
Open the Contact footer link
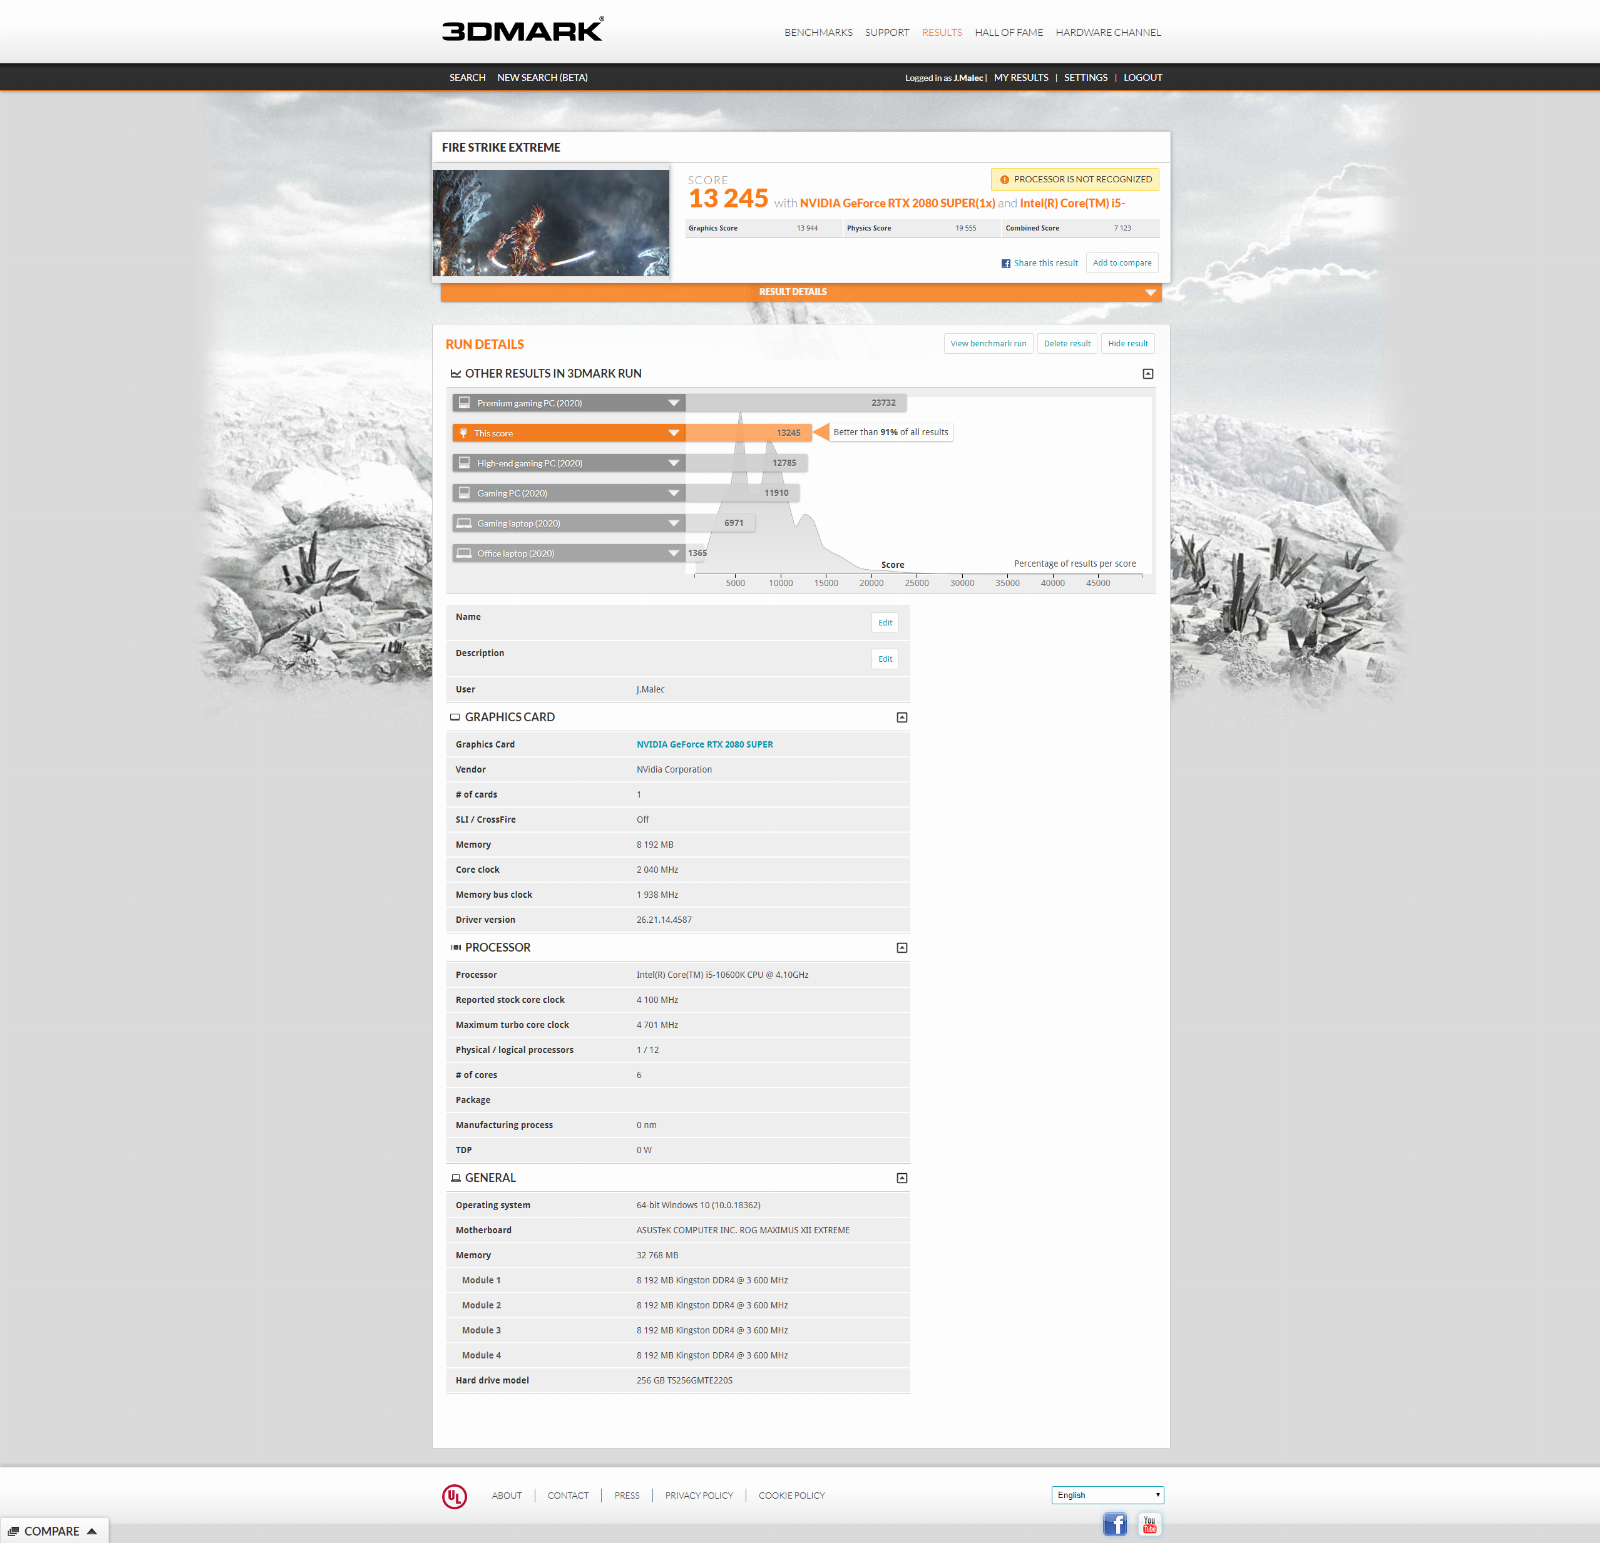568,1496
